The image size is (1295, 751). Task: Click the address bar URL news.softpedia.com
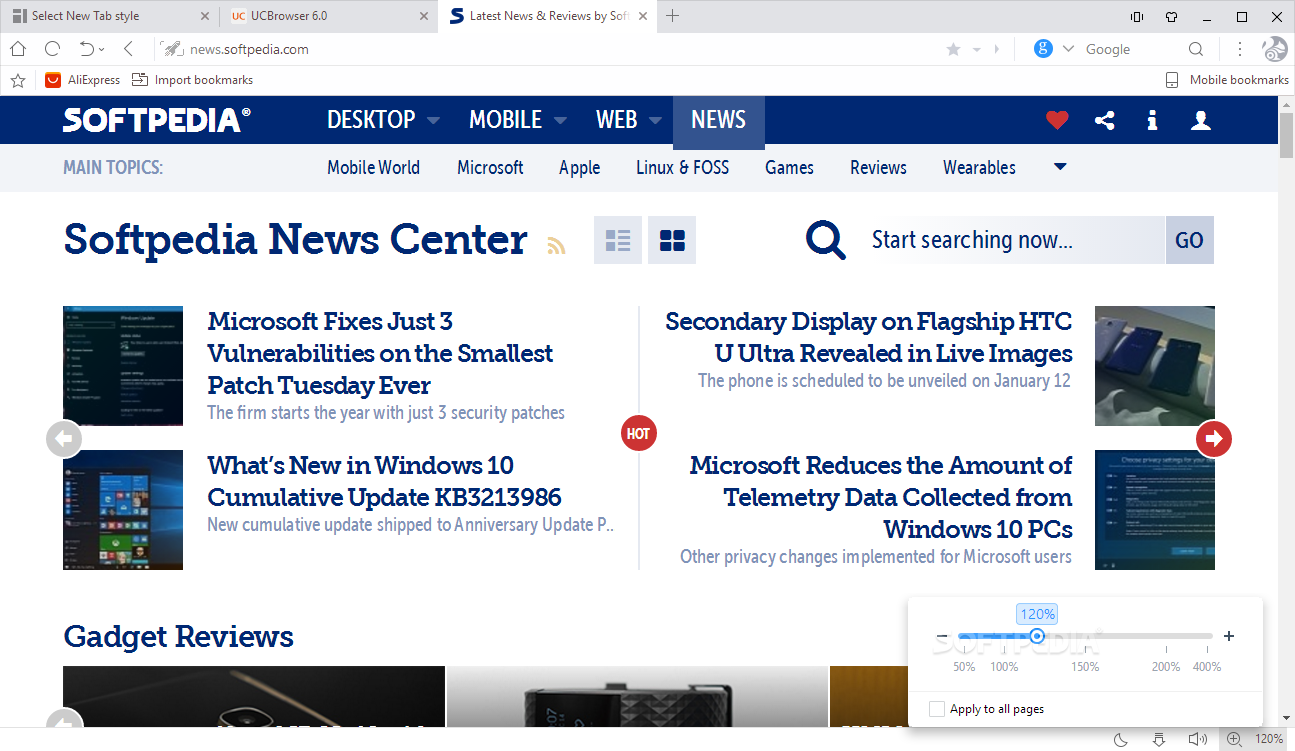tap(249, 49)
